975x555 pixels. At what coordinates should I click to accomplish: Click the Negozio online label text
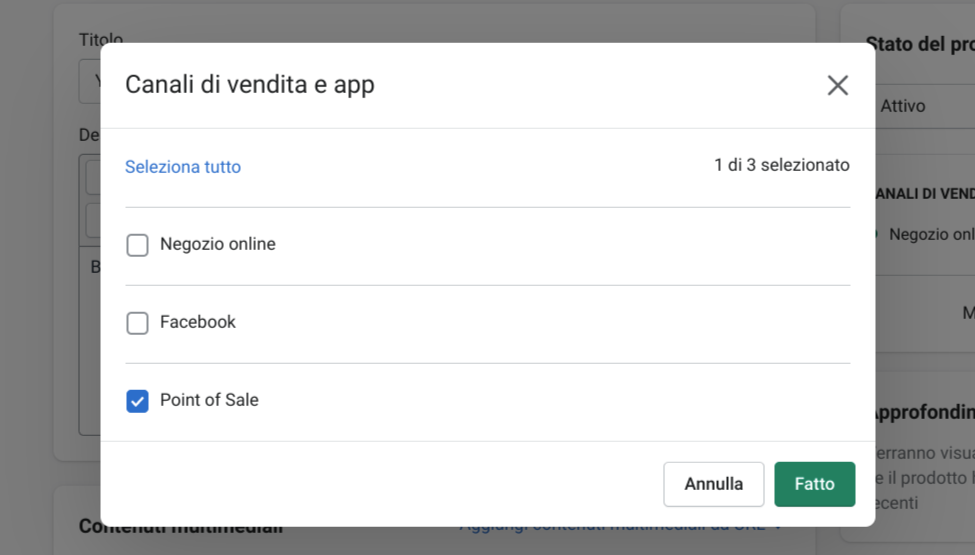218,244
